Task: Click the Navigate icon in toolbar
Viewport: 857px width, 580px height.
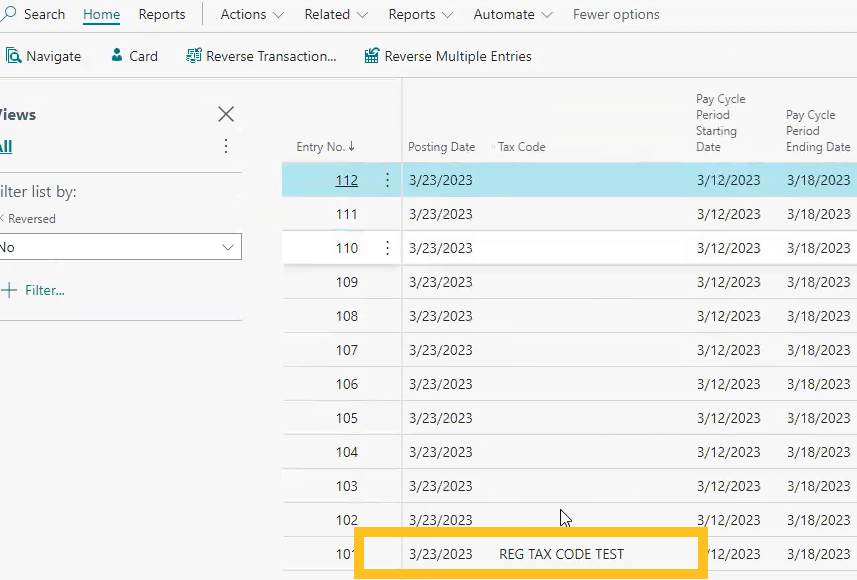Action: click(13, 56)
